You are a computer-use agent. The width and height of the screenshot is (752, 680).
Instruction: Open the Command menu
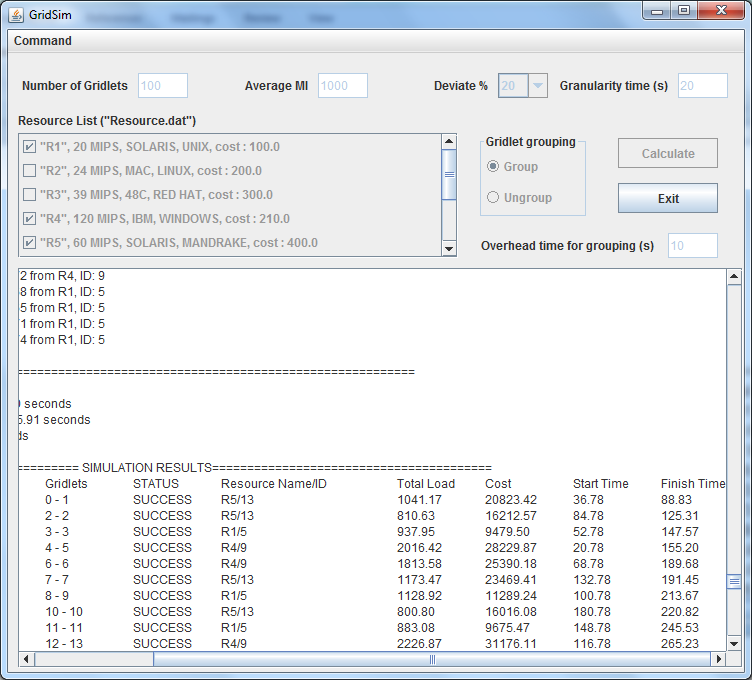(x=43, y=41)
